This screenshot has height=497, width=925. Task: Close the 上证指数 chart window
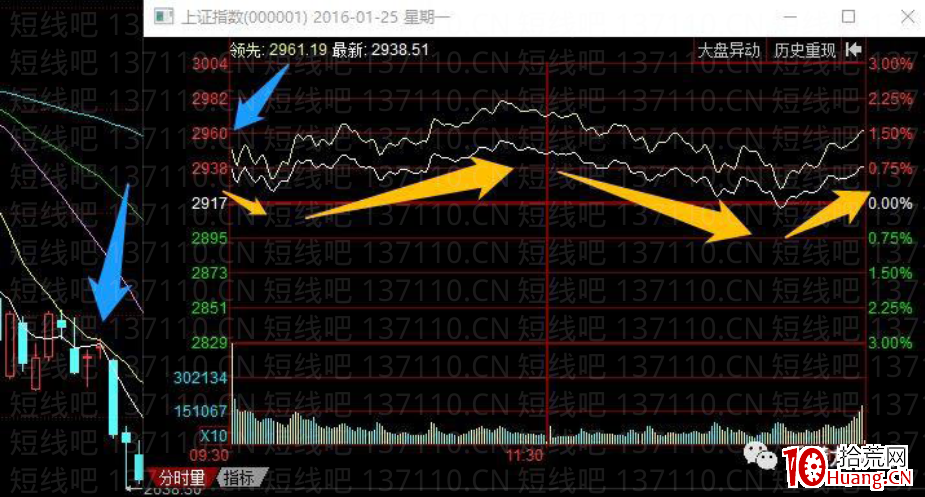908,16
